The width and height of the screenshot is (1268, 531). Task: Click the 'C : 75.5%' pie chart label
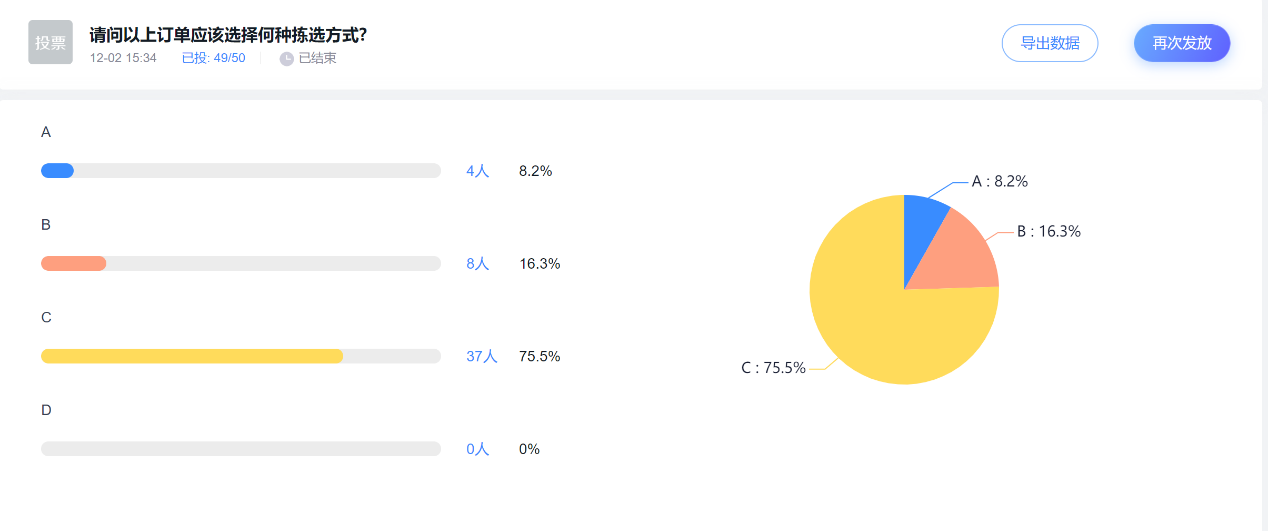(773, 368)
